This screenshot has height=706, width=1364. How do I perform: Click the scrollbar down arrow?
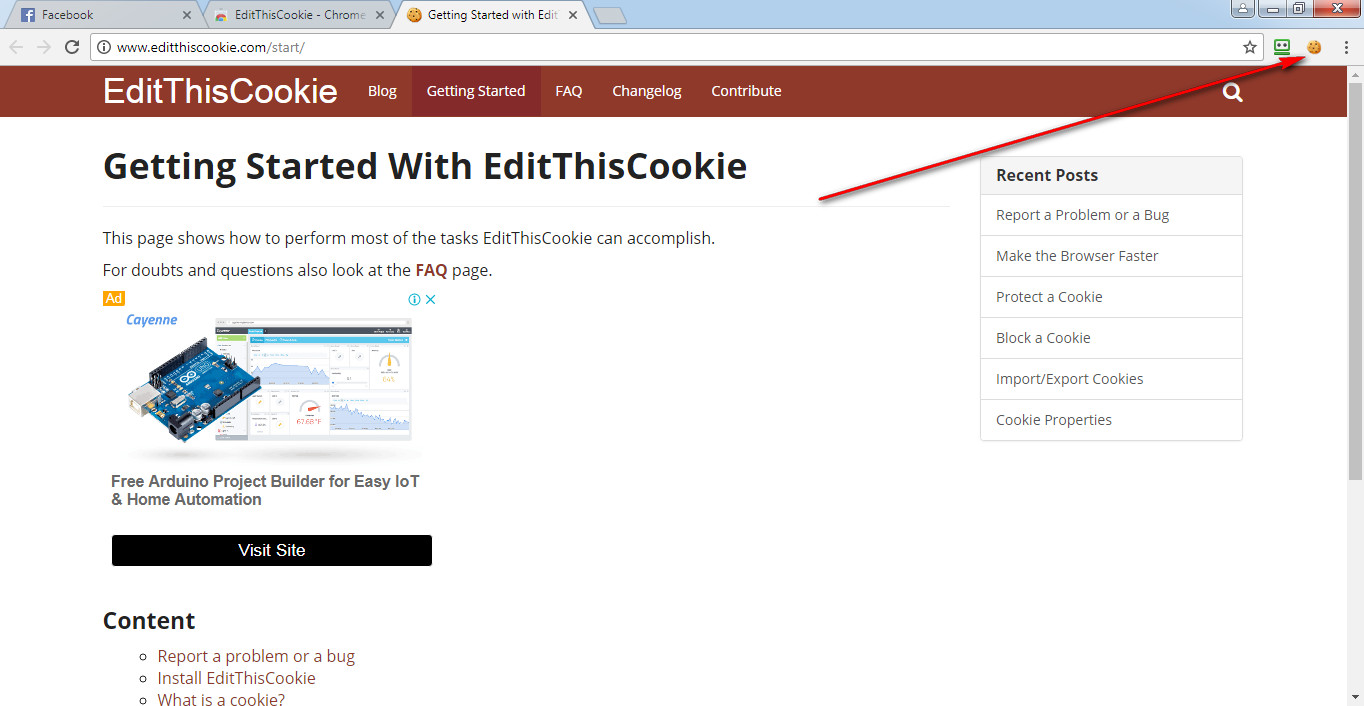[1355, 697]
